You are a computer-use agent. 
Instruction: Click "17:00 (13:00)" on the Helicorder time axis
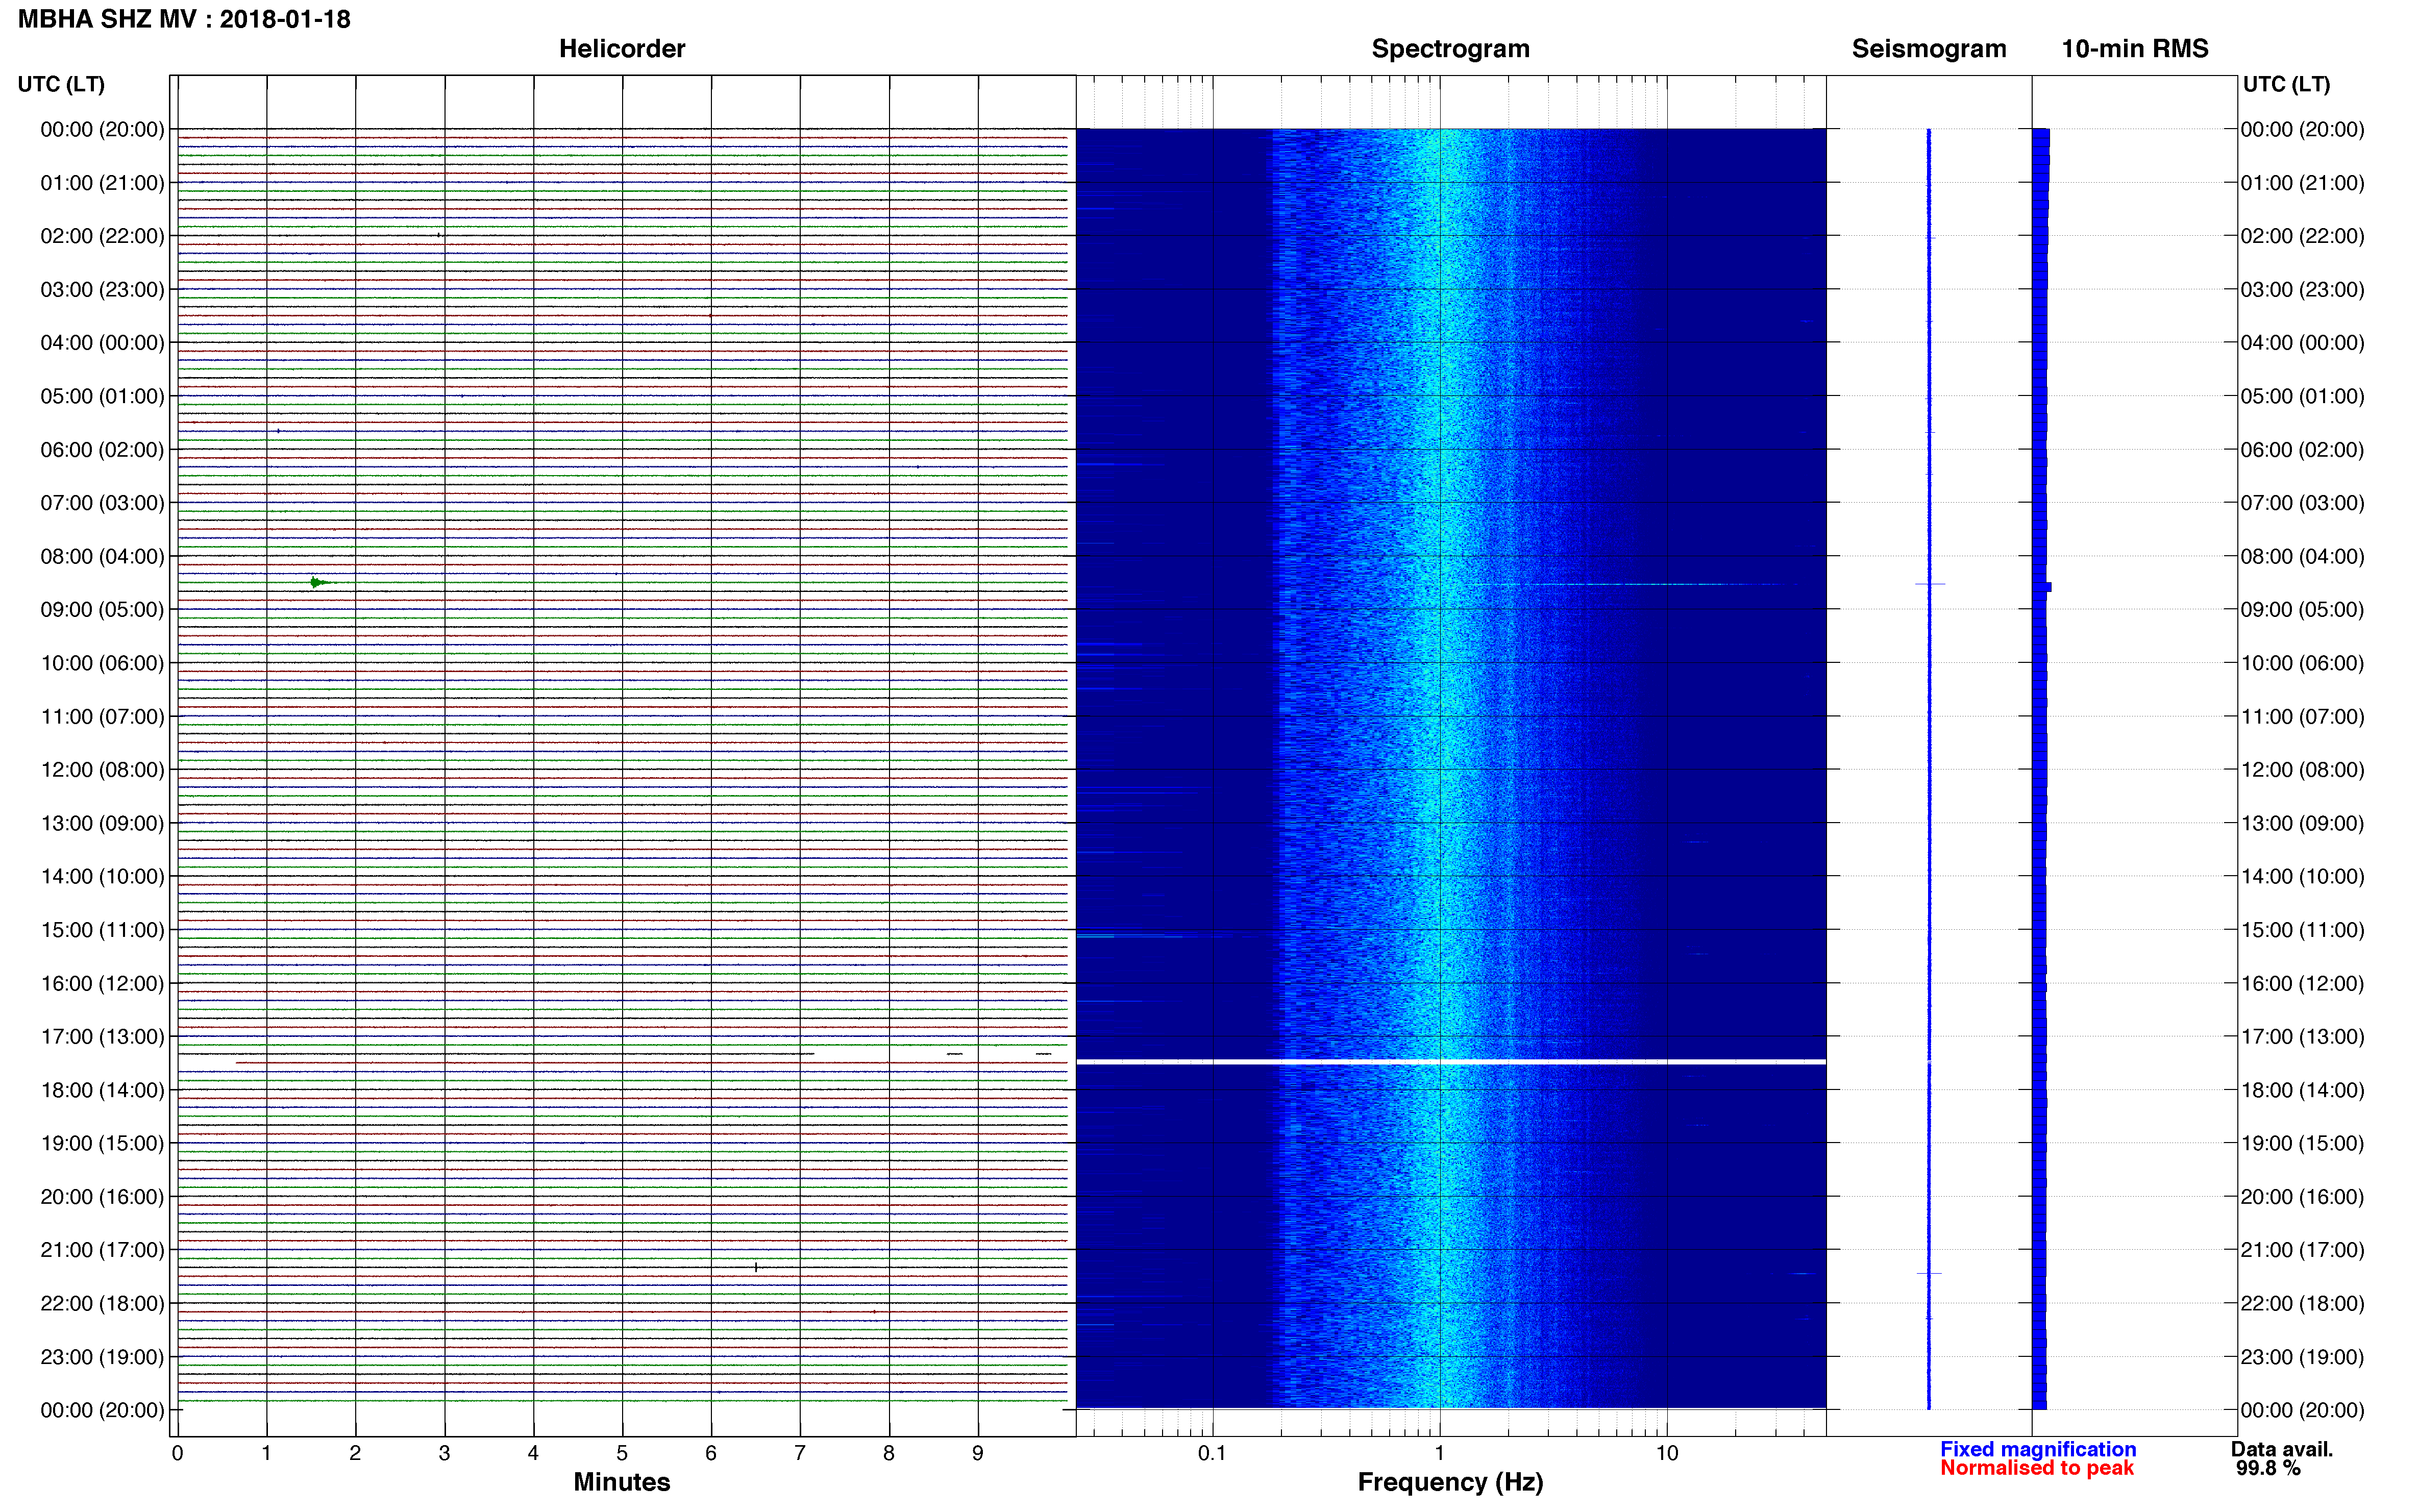[102, 1036]
